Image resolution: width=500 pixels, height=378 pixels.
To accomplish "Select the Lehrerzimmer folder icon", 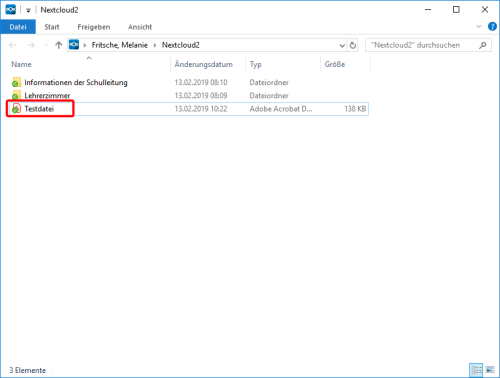I will pyautogui.click(x=16, y=95).
